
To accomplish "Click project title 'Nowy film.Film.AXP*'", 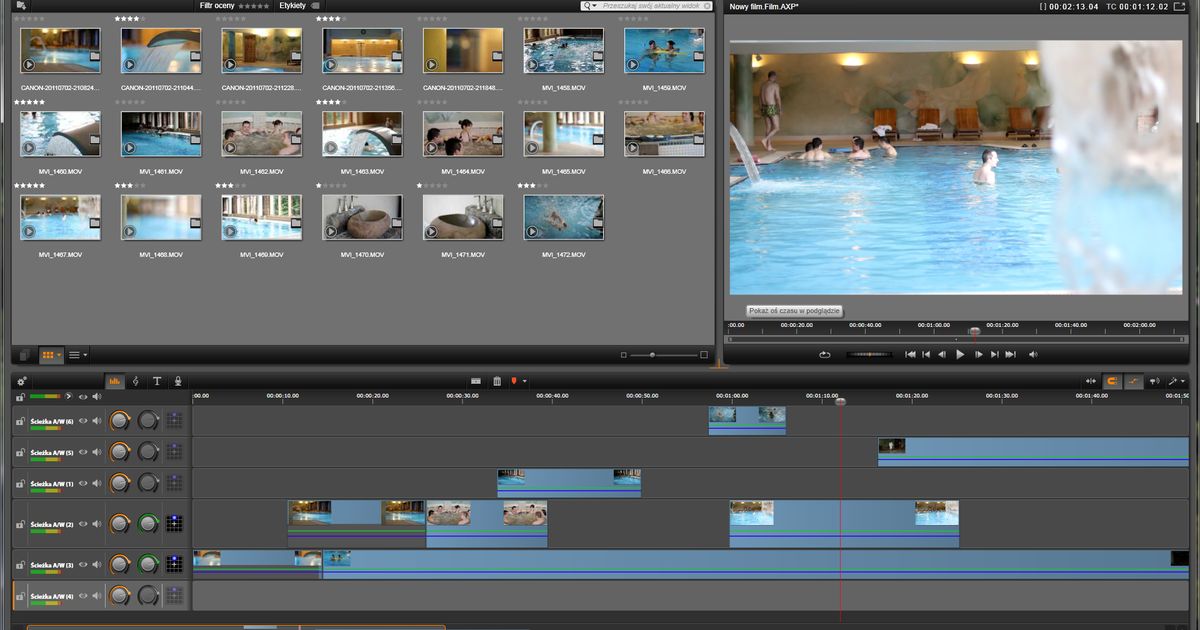I will (764, 6).
